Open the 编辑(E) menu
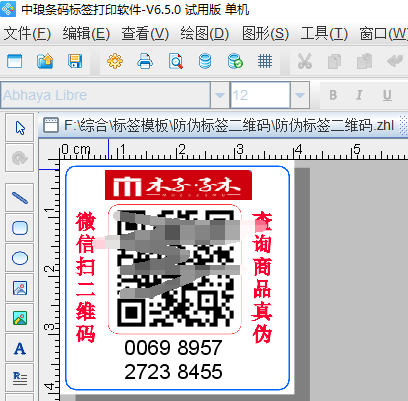408x401 pixels. coord(86,34)
